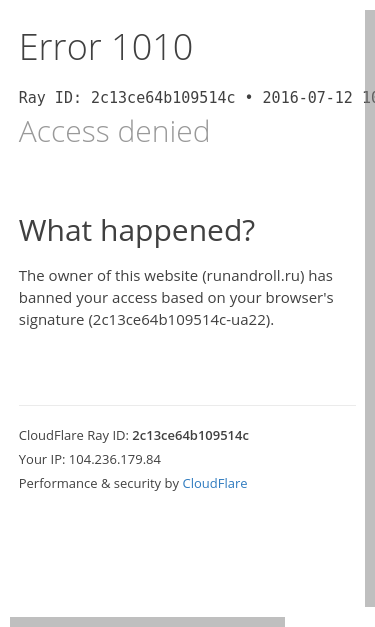This screenshot has width=375, height=627.
Task: Click the Ray ID timestamp line
Action: click(197, 98)
